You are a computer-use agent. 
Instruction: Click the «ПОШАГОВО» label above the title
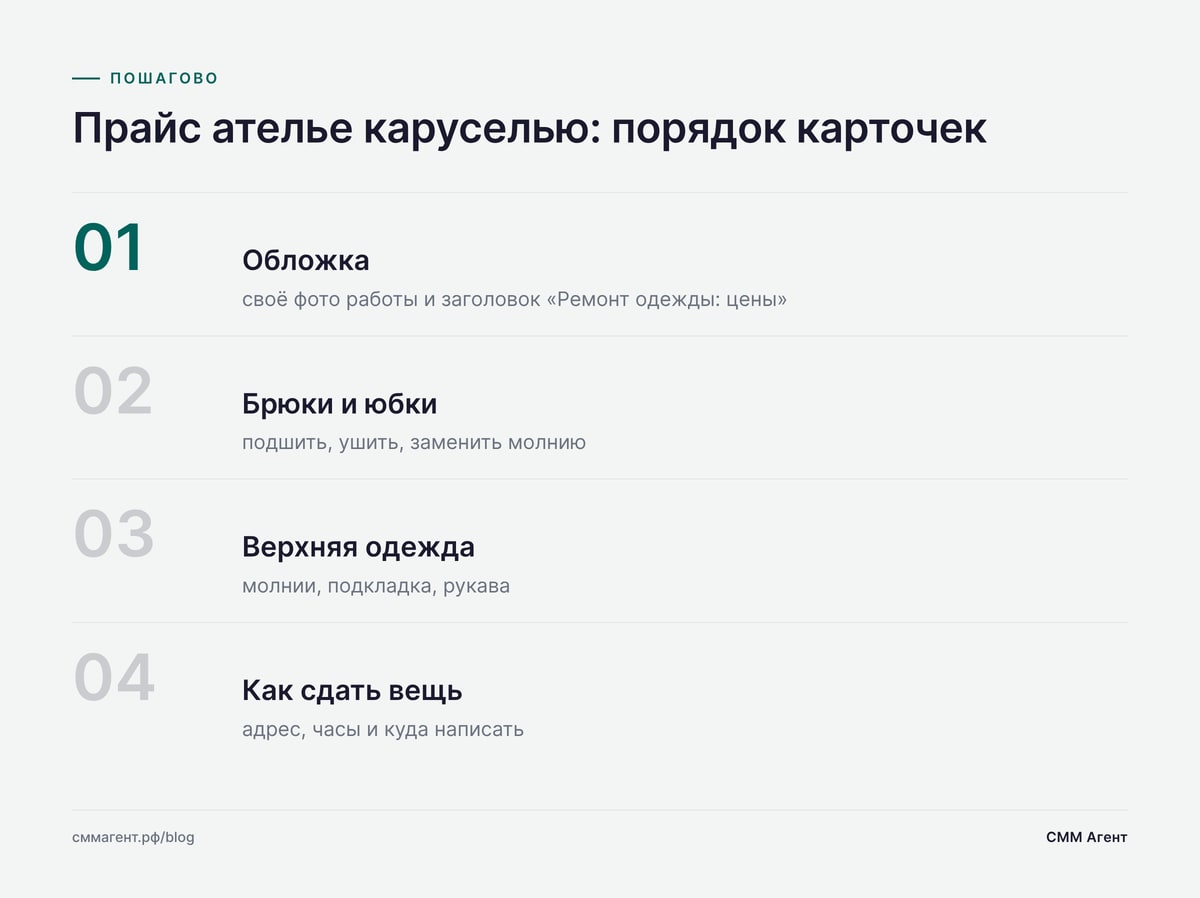(164, 78)
